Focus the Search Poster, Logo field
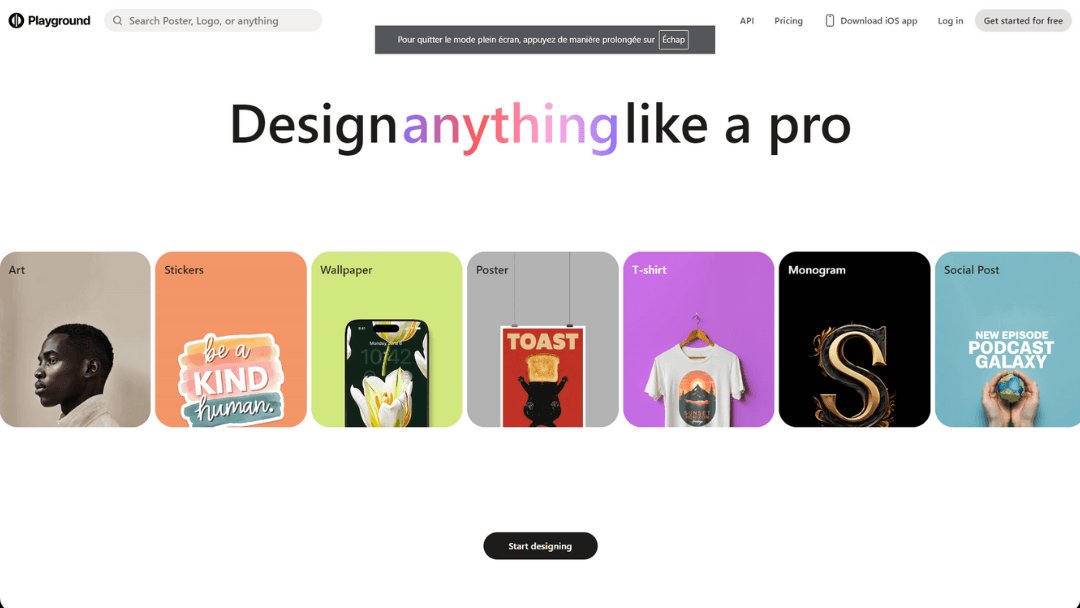 (x=213, y=21)
